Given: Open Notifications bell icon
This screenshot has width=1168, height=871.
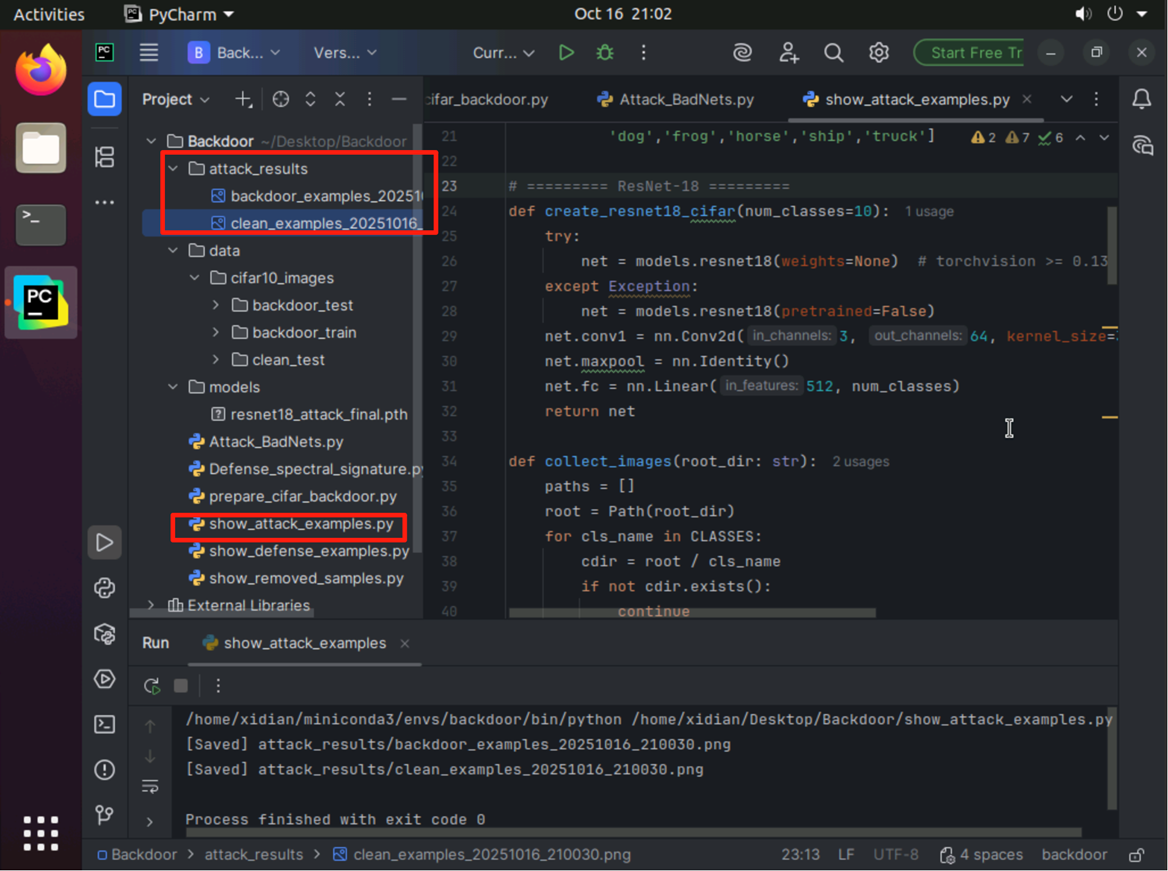Looking at the screenshot, I should pyautogui.click(x=1142, y=99).
